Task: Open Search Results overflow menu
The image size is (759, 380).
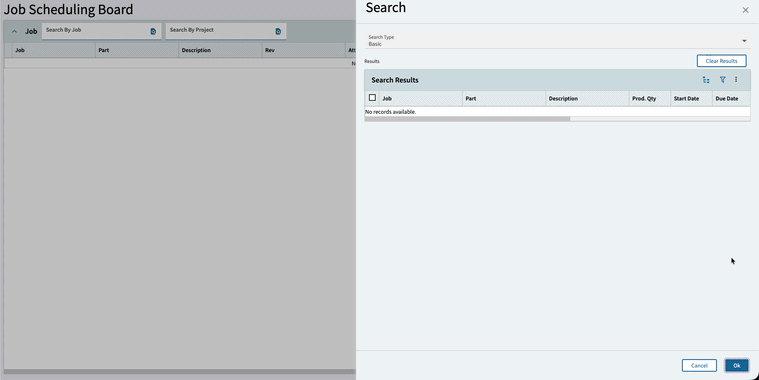Action: coord(736,80)
